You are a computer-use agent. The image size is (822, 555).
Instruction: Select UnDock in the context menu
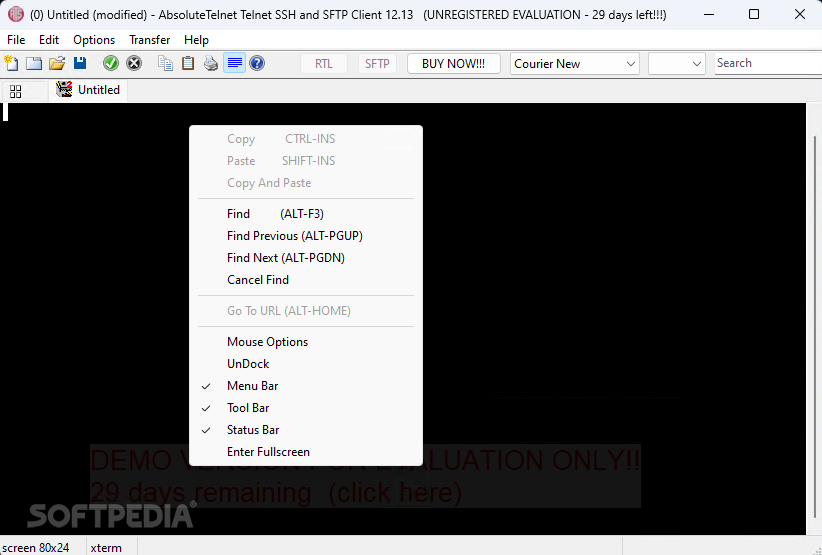[x=306, y=364]
